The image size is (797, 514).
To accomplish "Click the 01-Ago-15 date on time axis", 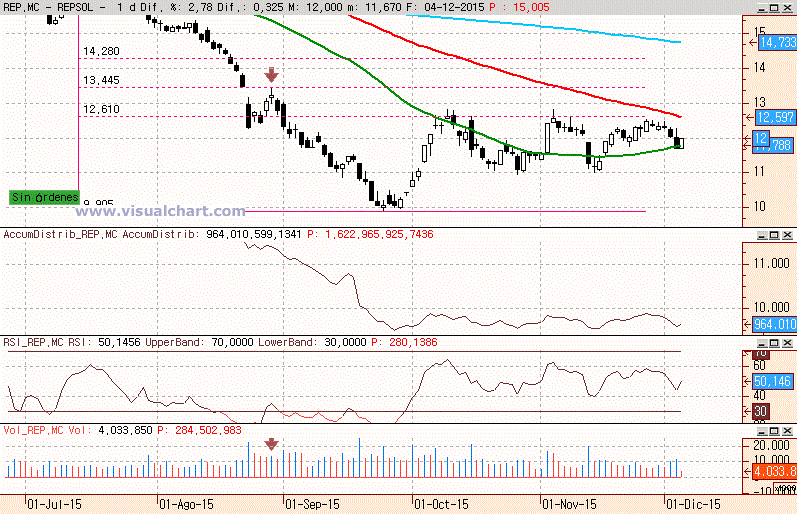I will (186, 504).
